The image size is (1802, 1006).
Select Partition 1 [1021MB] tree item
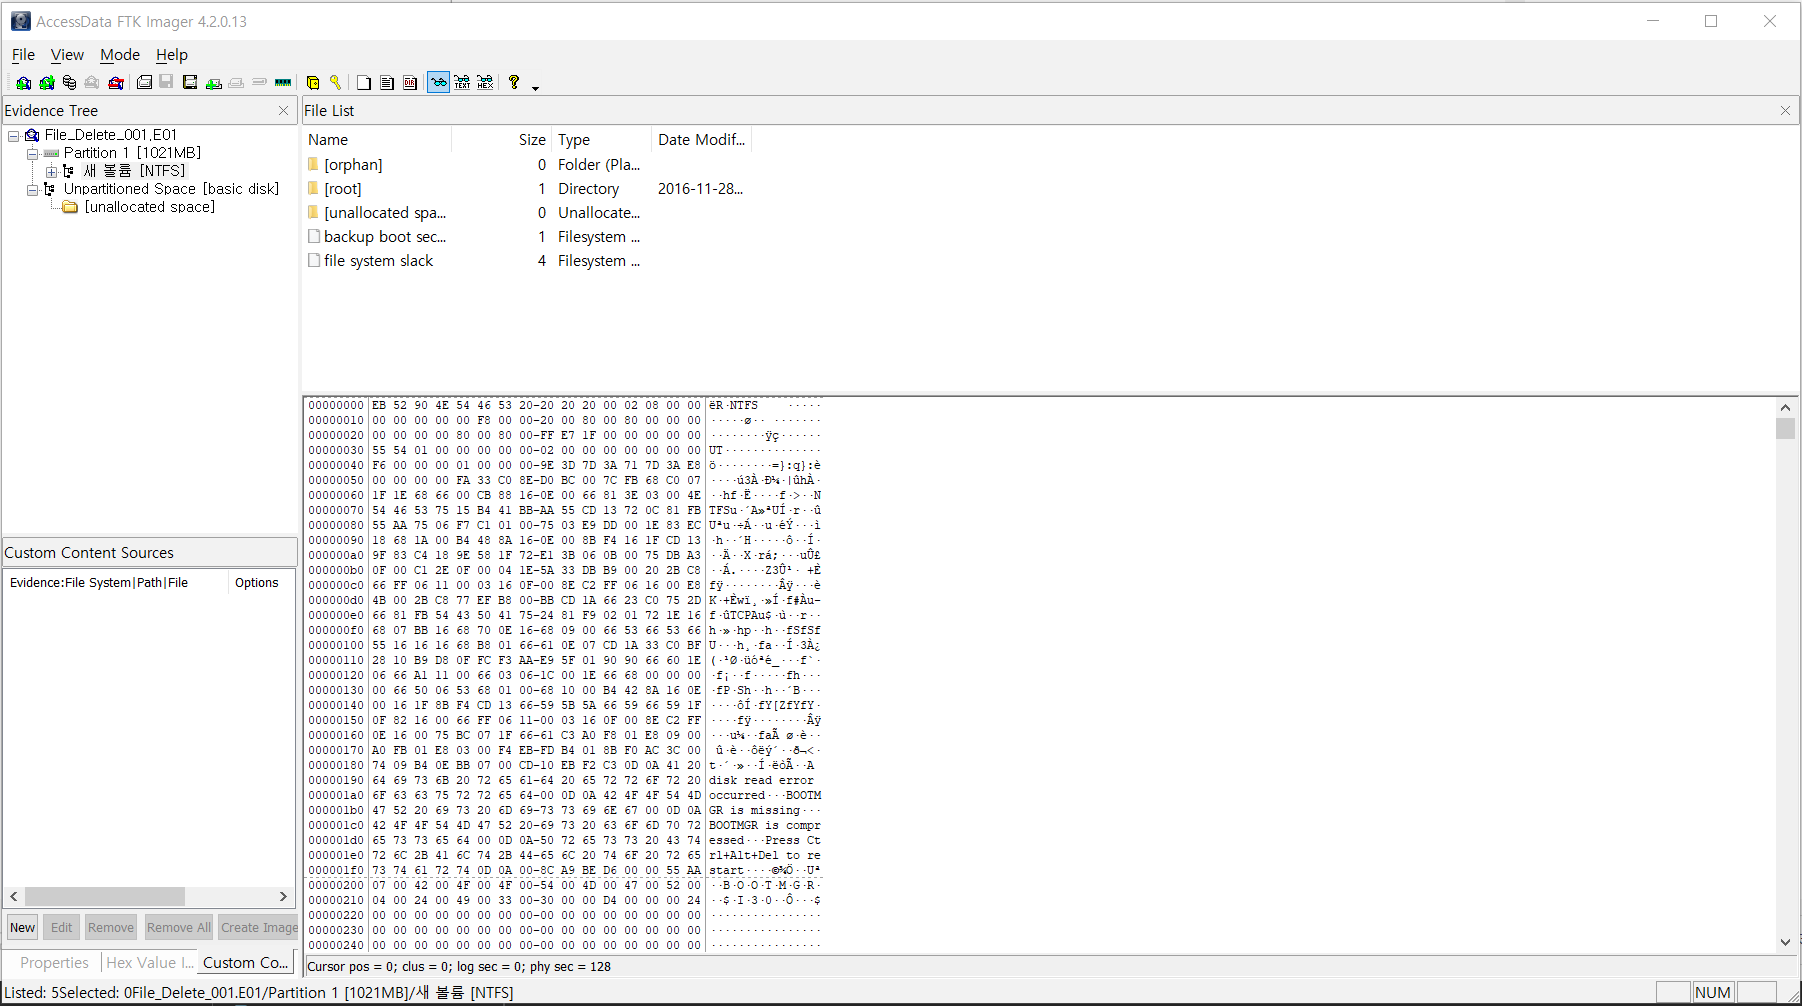click(132, 153)
